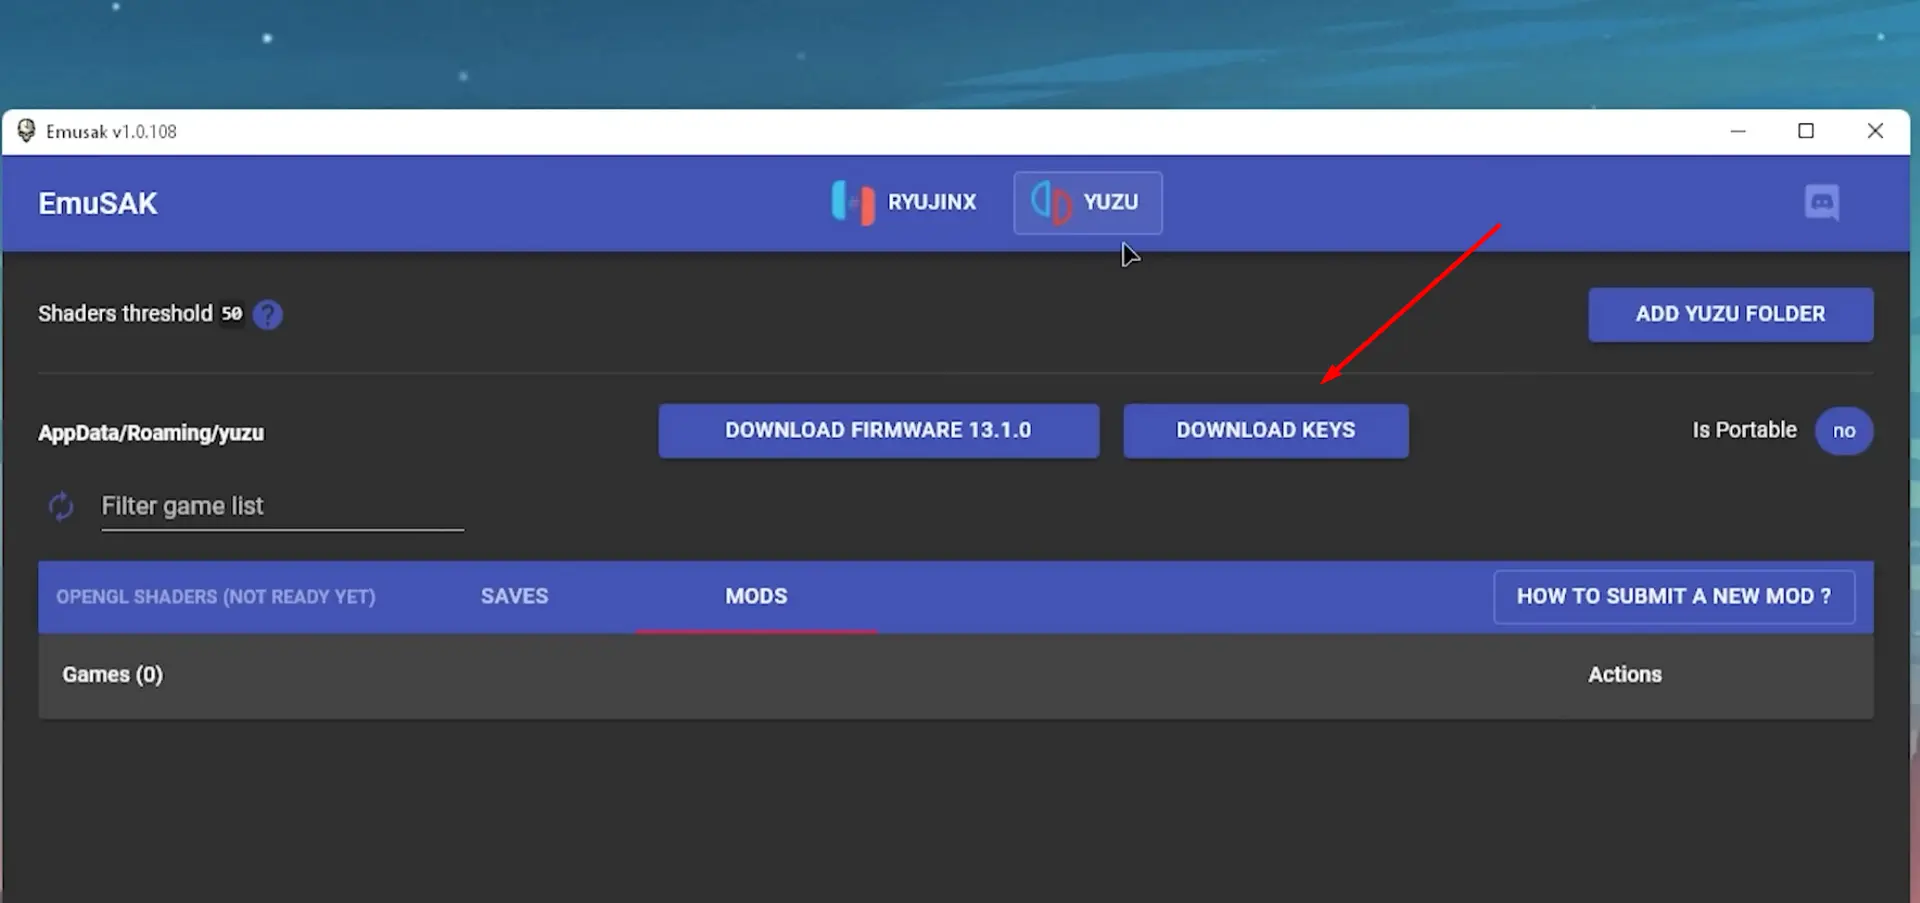Click the Actions column header

coord(1625,675)
